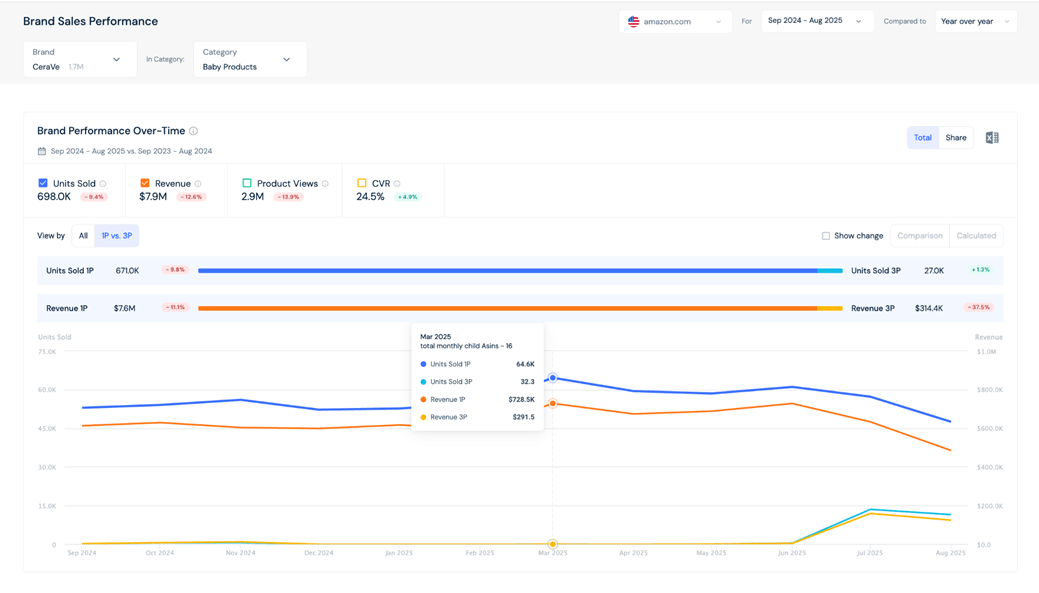Viewport: 1039px width, 593px height.
Task: Tick the Show change checkbox
Action: [x=826, y=236]
